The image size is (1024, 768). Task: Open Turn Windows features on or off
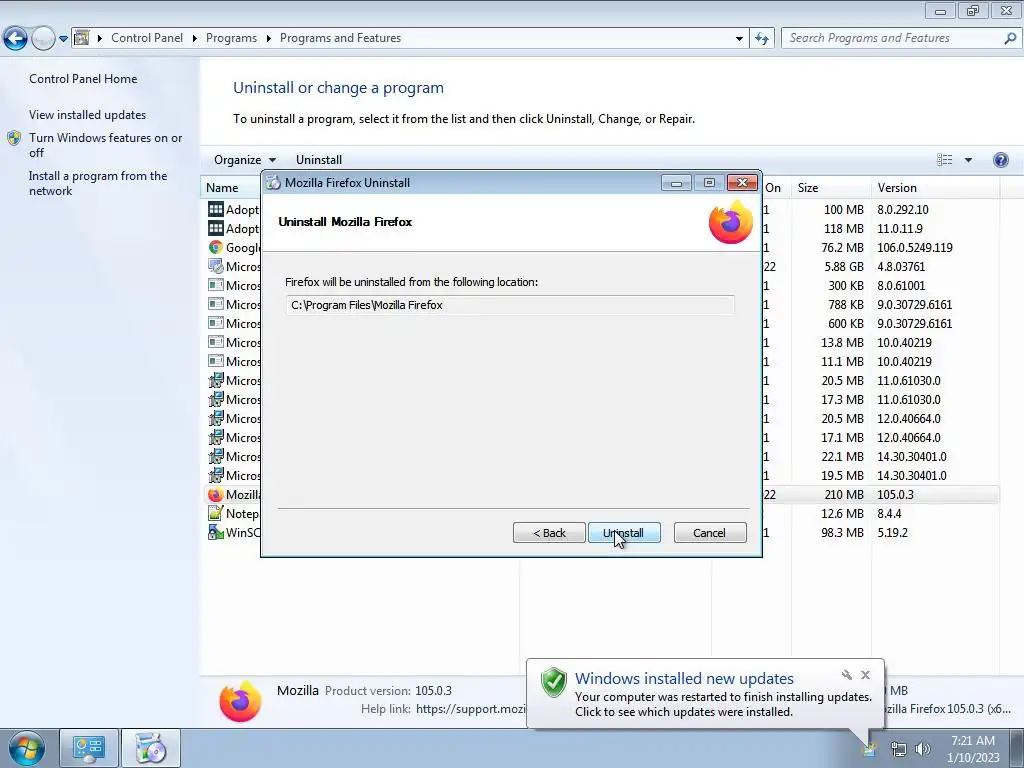(x=105, y=145)
